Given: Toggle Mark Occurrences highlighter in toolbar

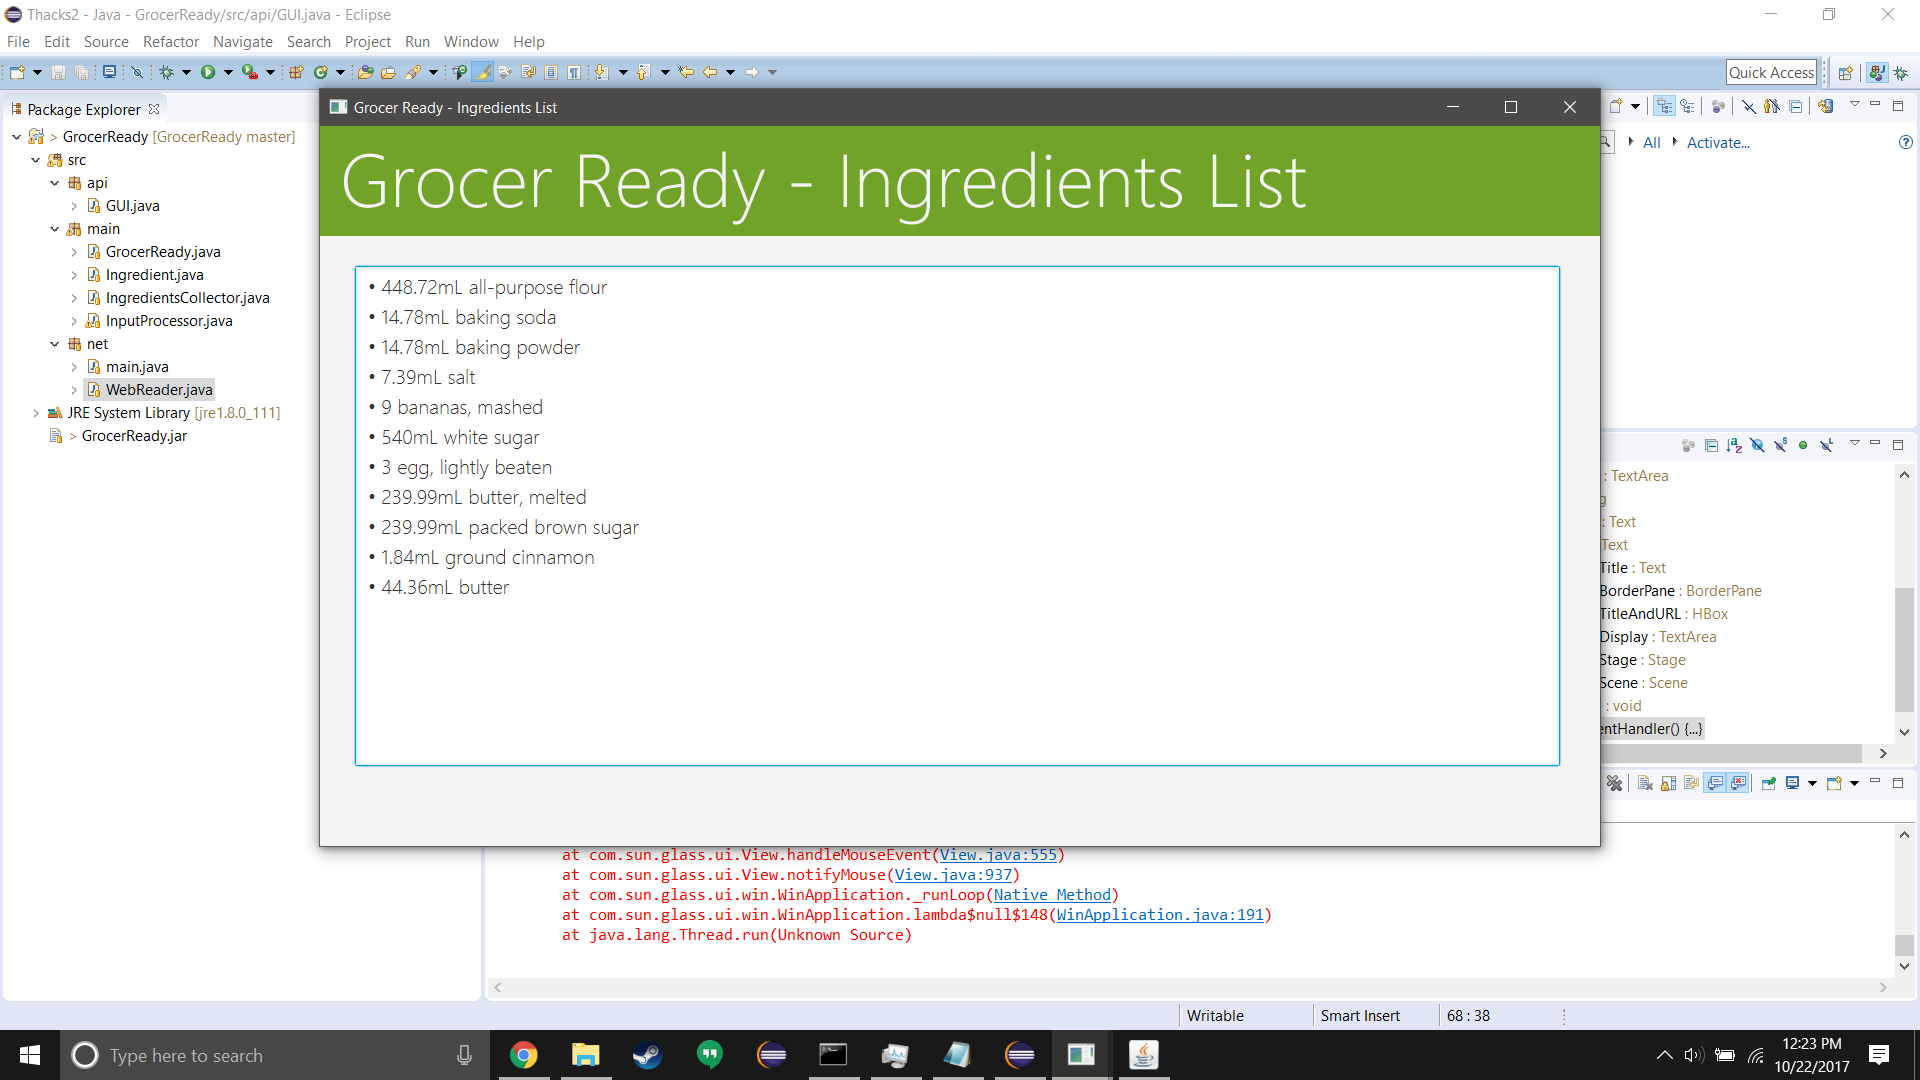Looking at the screenshot, I should click(483, 72).
